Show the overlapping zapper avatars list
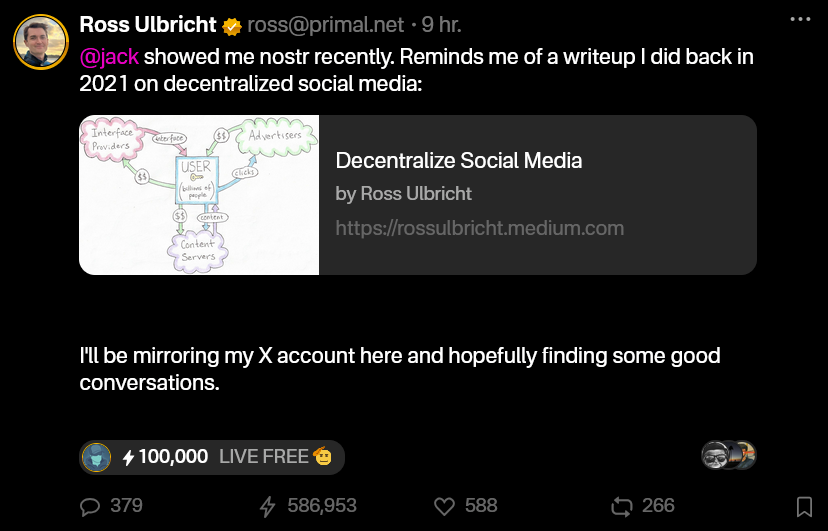828x531 pixels. pyautogui.click(x=729, y=455)
